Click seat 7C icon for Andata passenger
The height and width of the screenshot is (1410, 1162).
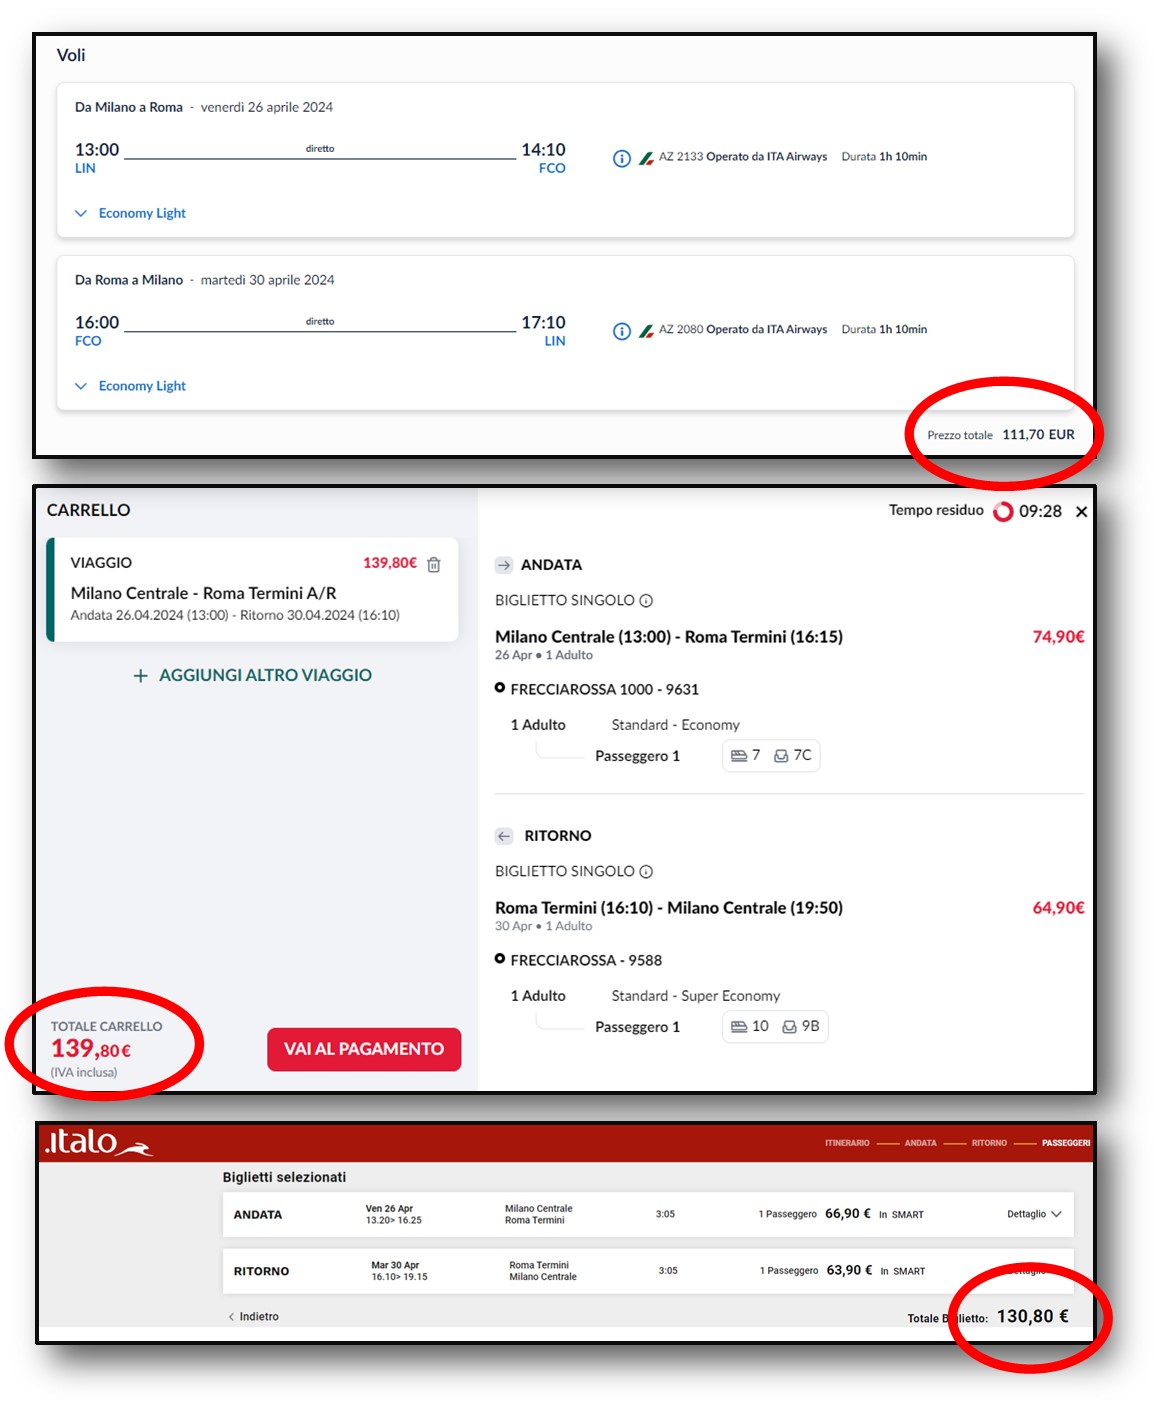781,756
